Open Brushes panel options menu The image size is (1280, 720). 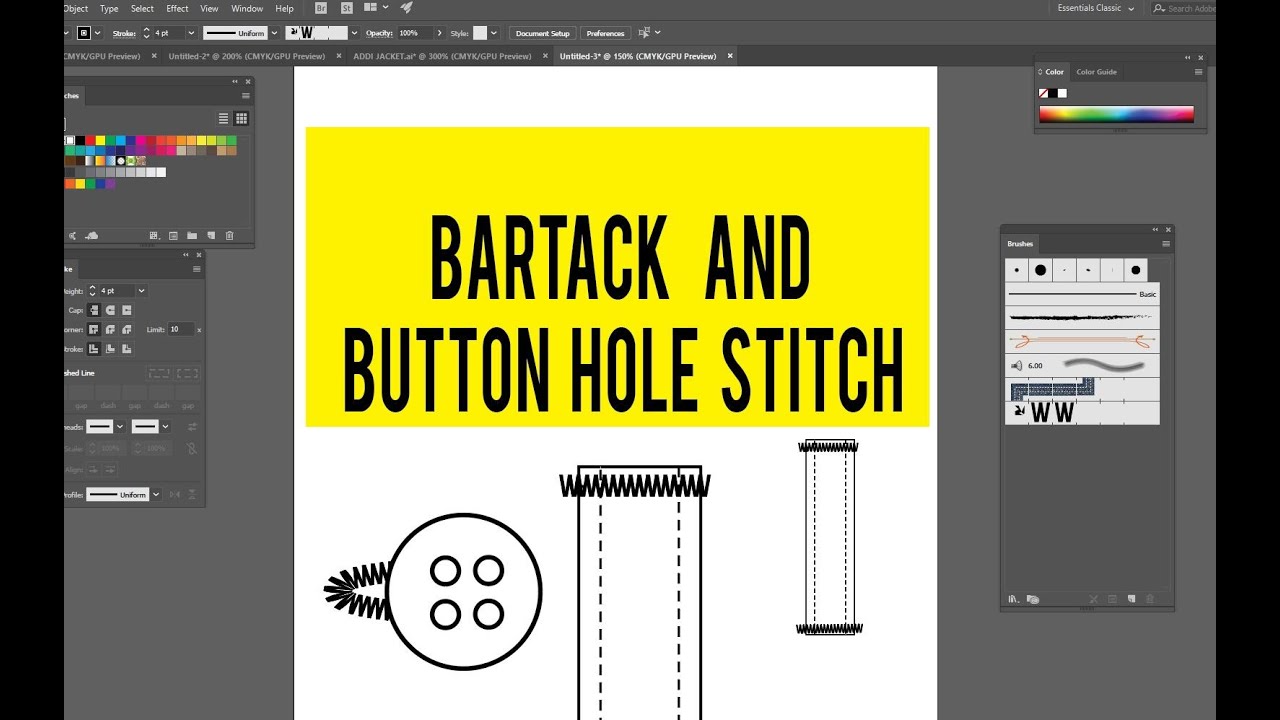[x=1166, y=244]
